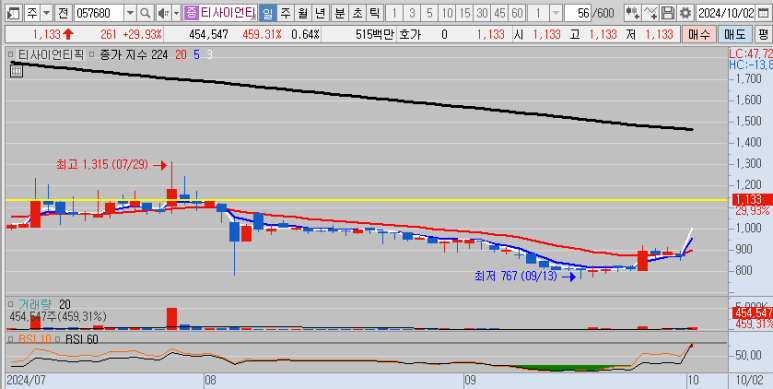Screen dimensions: 773x389
Task: Toggle the 종가 지수 moving average marker
Action: (92, 55)
